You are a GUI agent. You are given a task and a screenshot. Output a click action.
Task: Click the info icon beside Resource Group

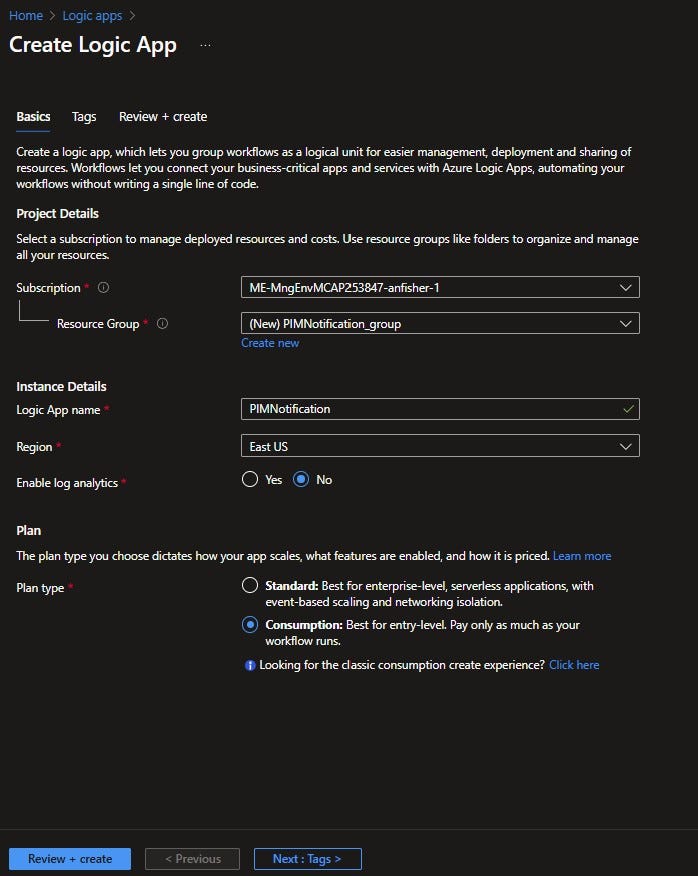pos(163,323)
